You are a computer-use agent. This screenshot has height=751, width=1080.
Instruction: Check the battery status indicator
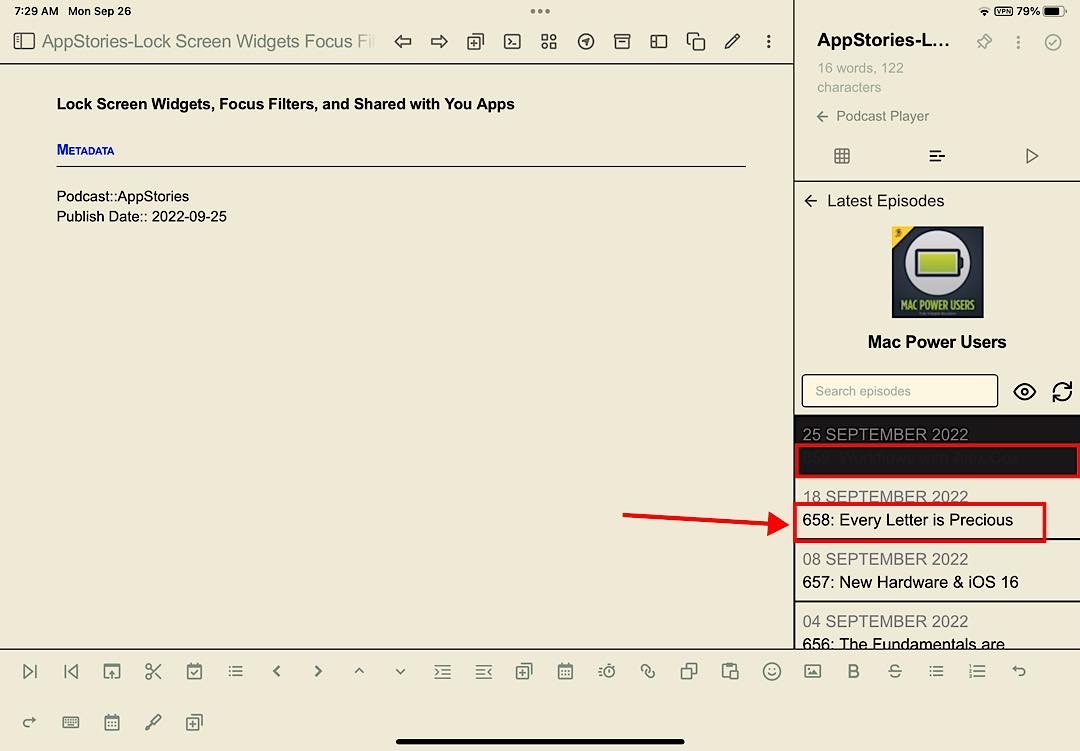(1055, 11)
